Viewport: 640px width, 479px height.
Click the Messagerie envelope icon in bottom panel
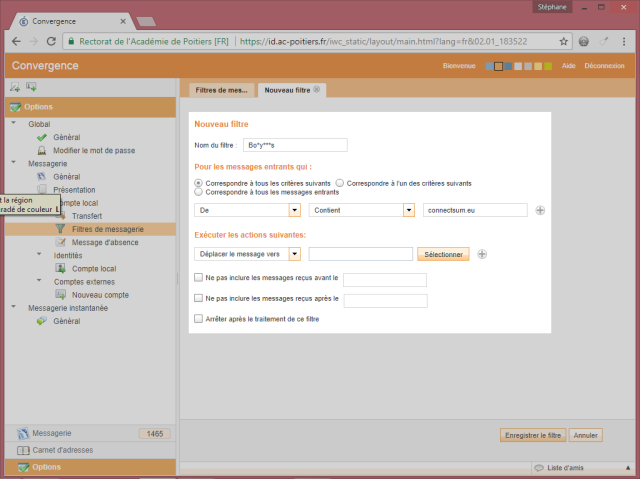click(24, 433)
